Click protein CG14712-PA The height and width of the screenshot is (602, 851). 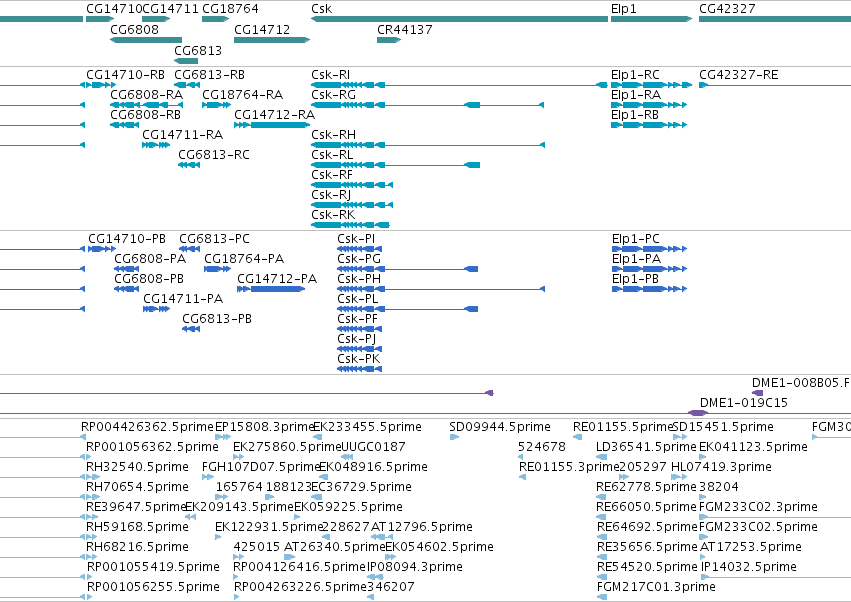pyautogui.click(x=277, y=279)
